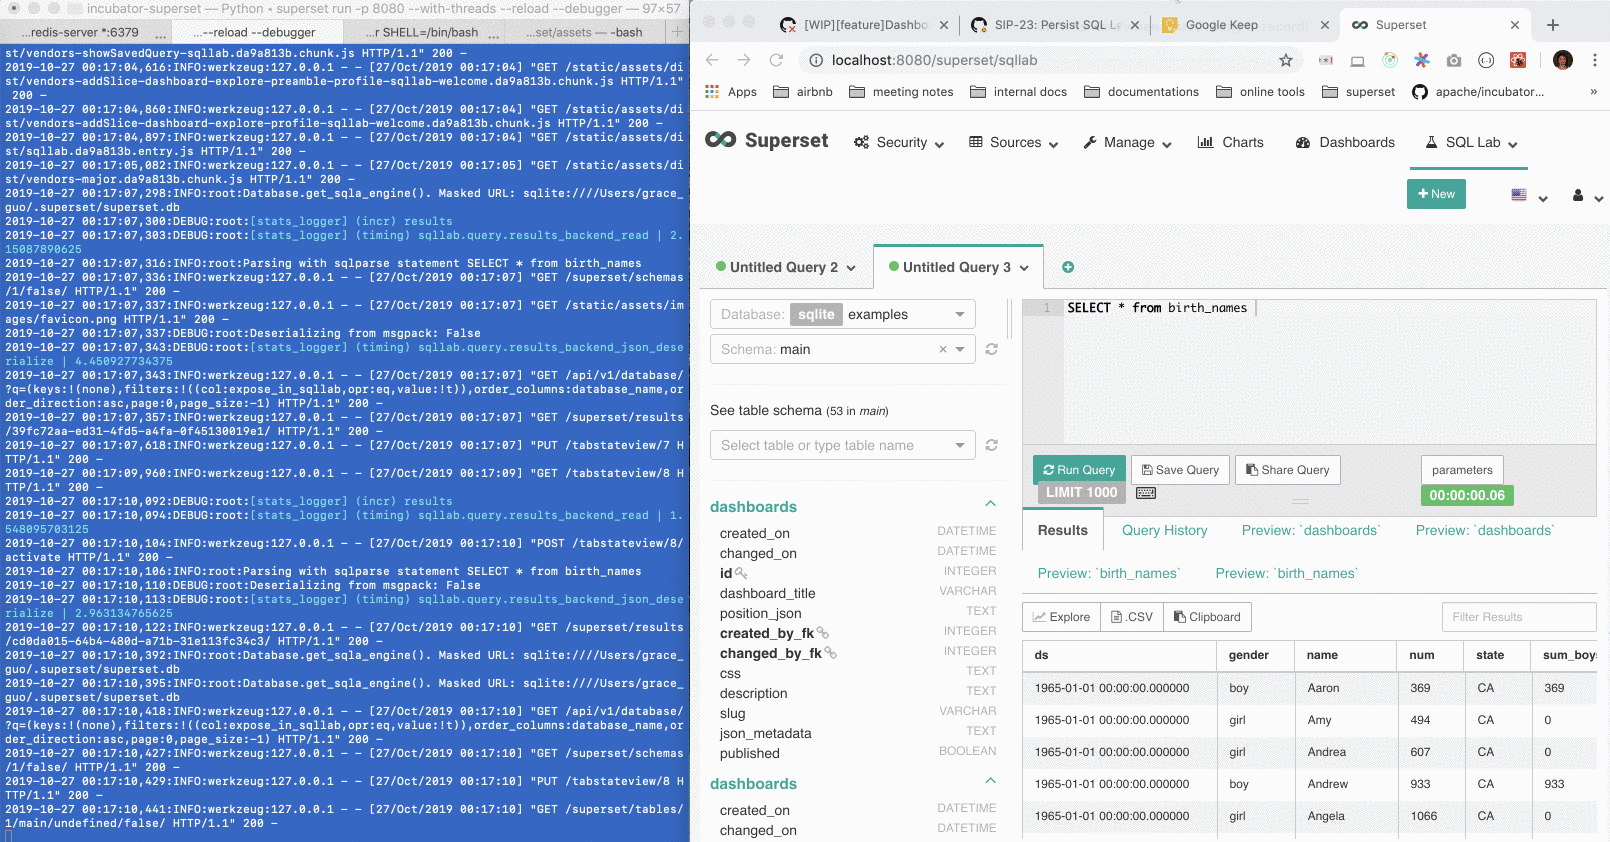Viewport: 1610px width, 842px height.
Task: Open the first Preview: `dashboards` tab
Action: (x=1311, y=531)
